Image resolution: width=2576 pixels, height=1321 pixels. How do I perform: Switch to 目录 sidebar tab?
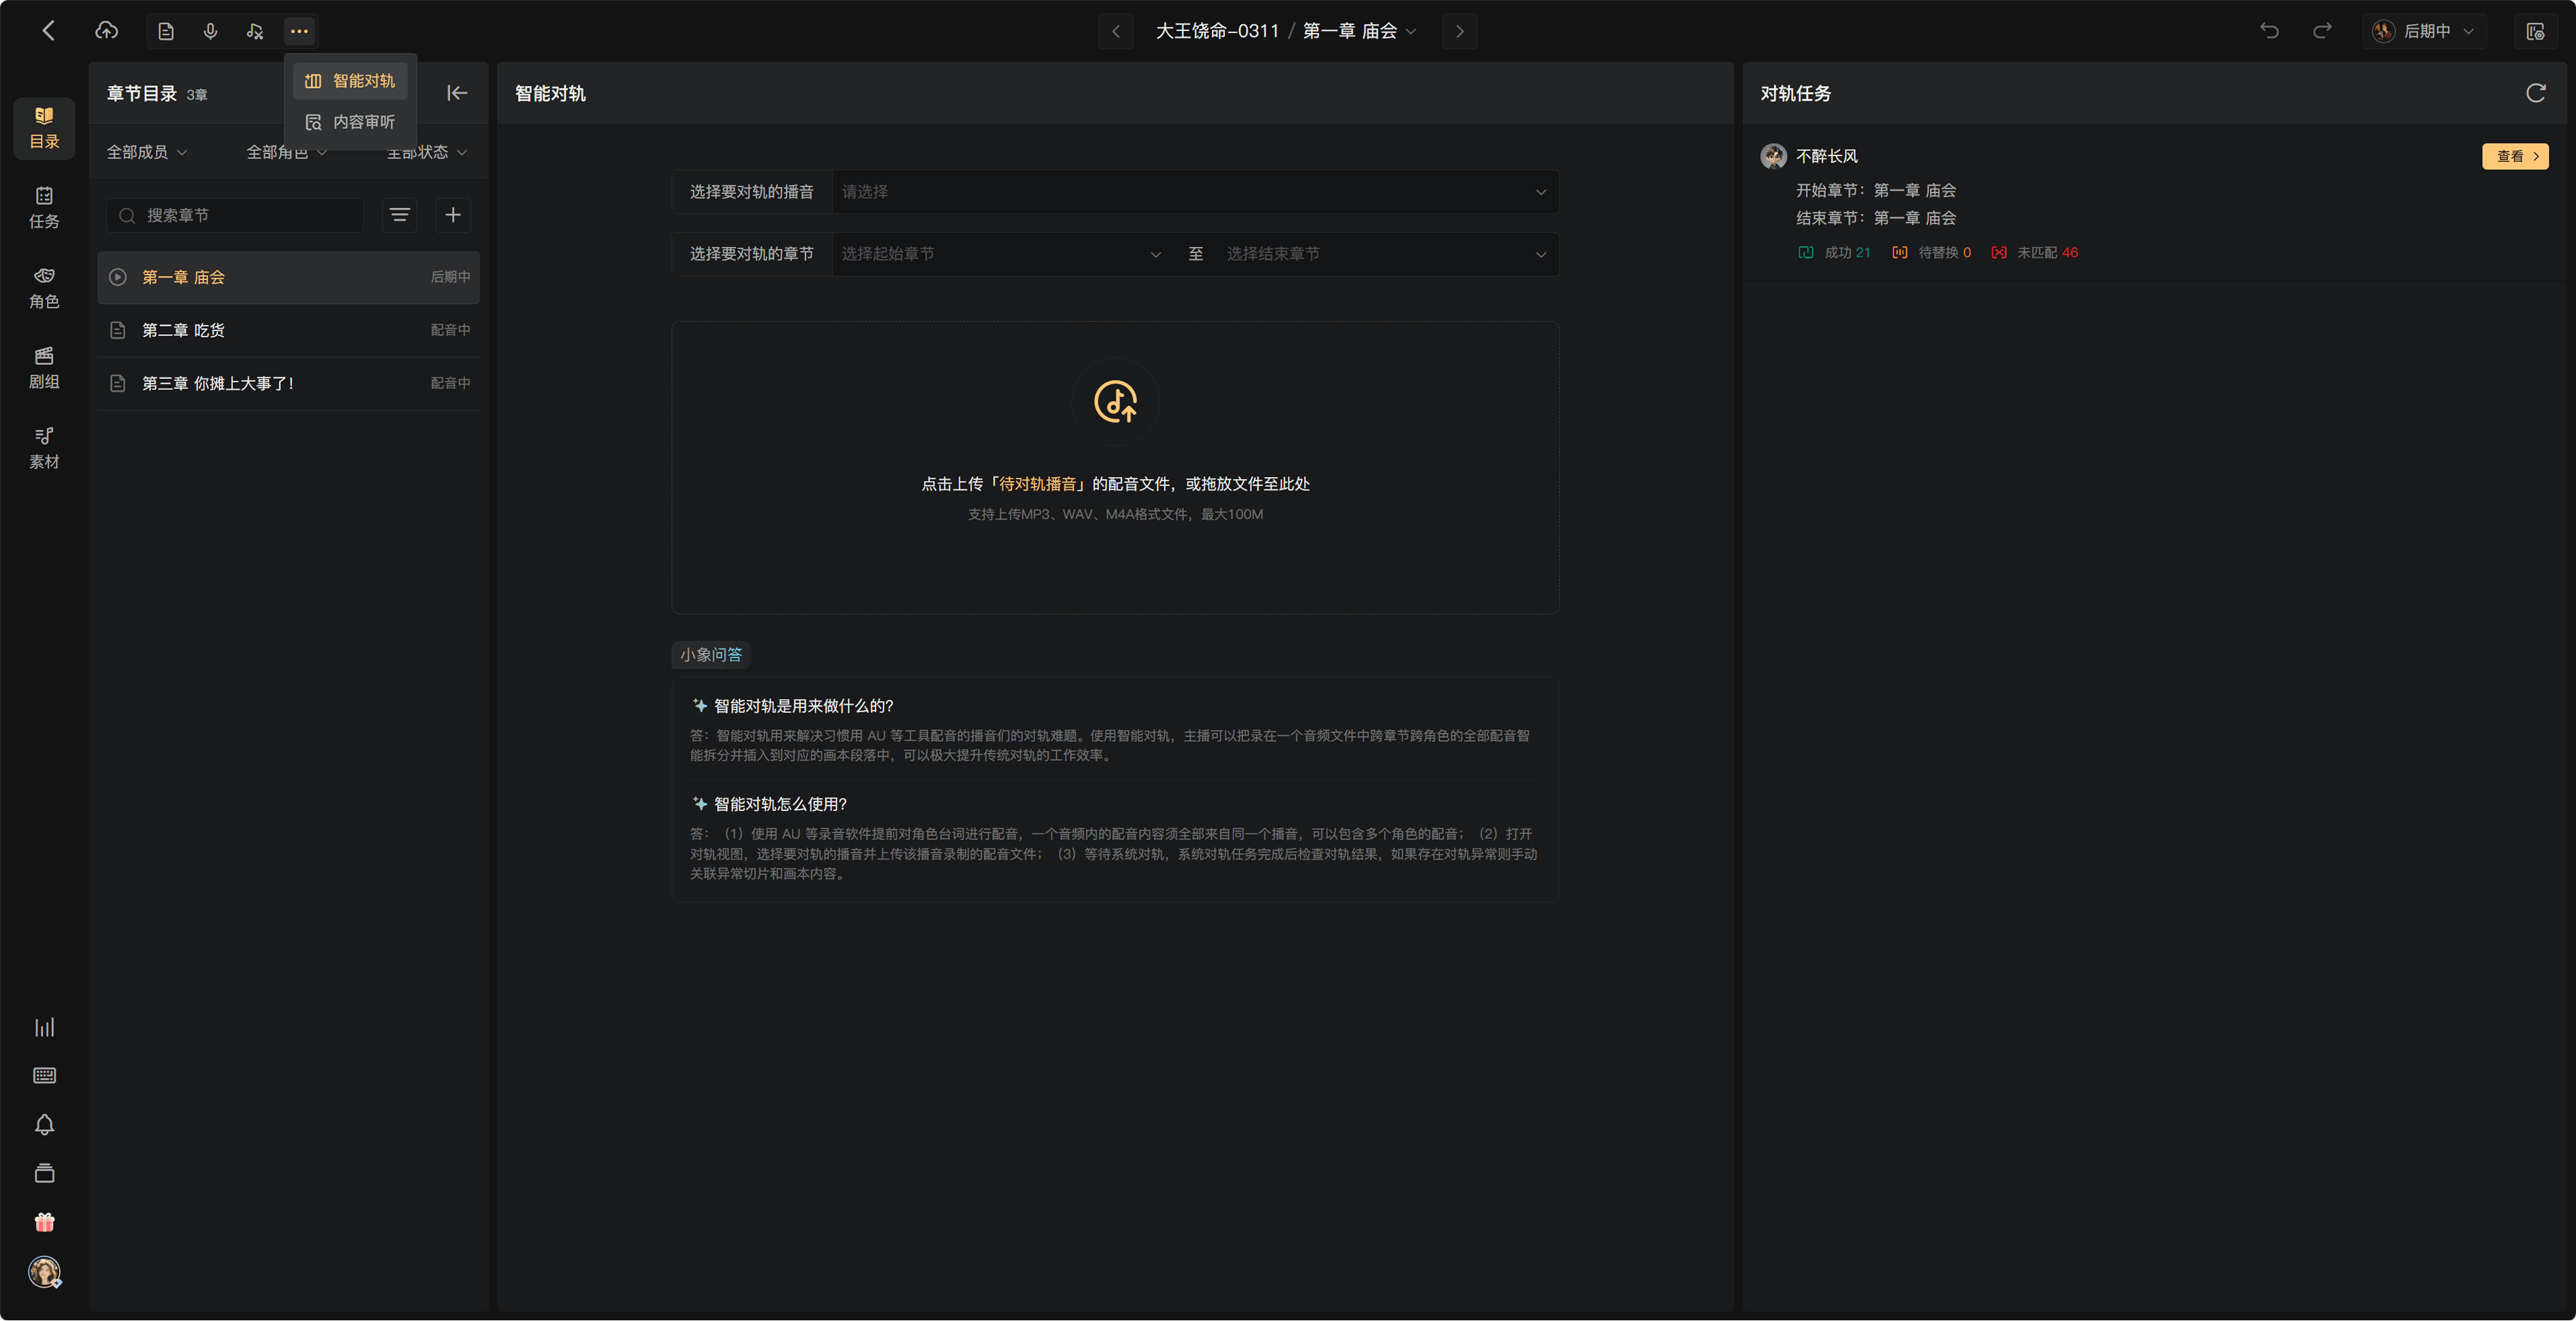coord(44,128)
